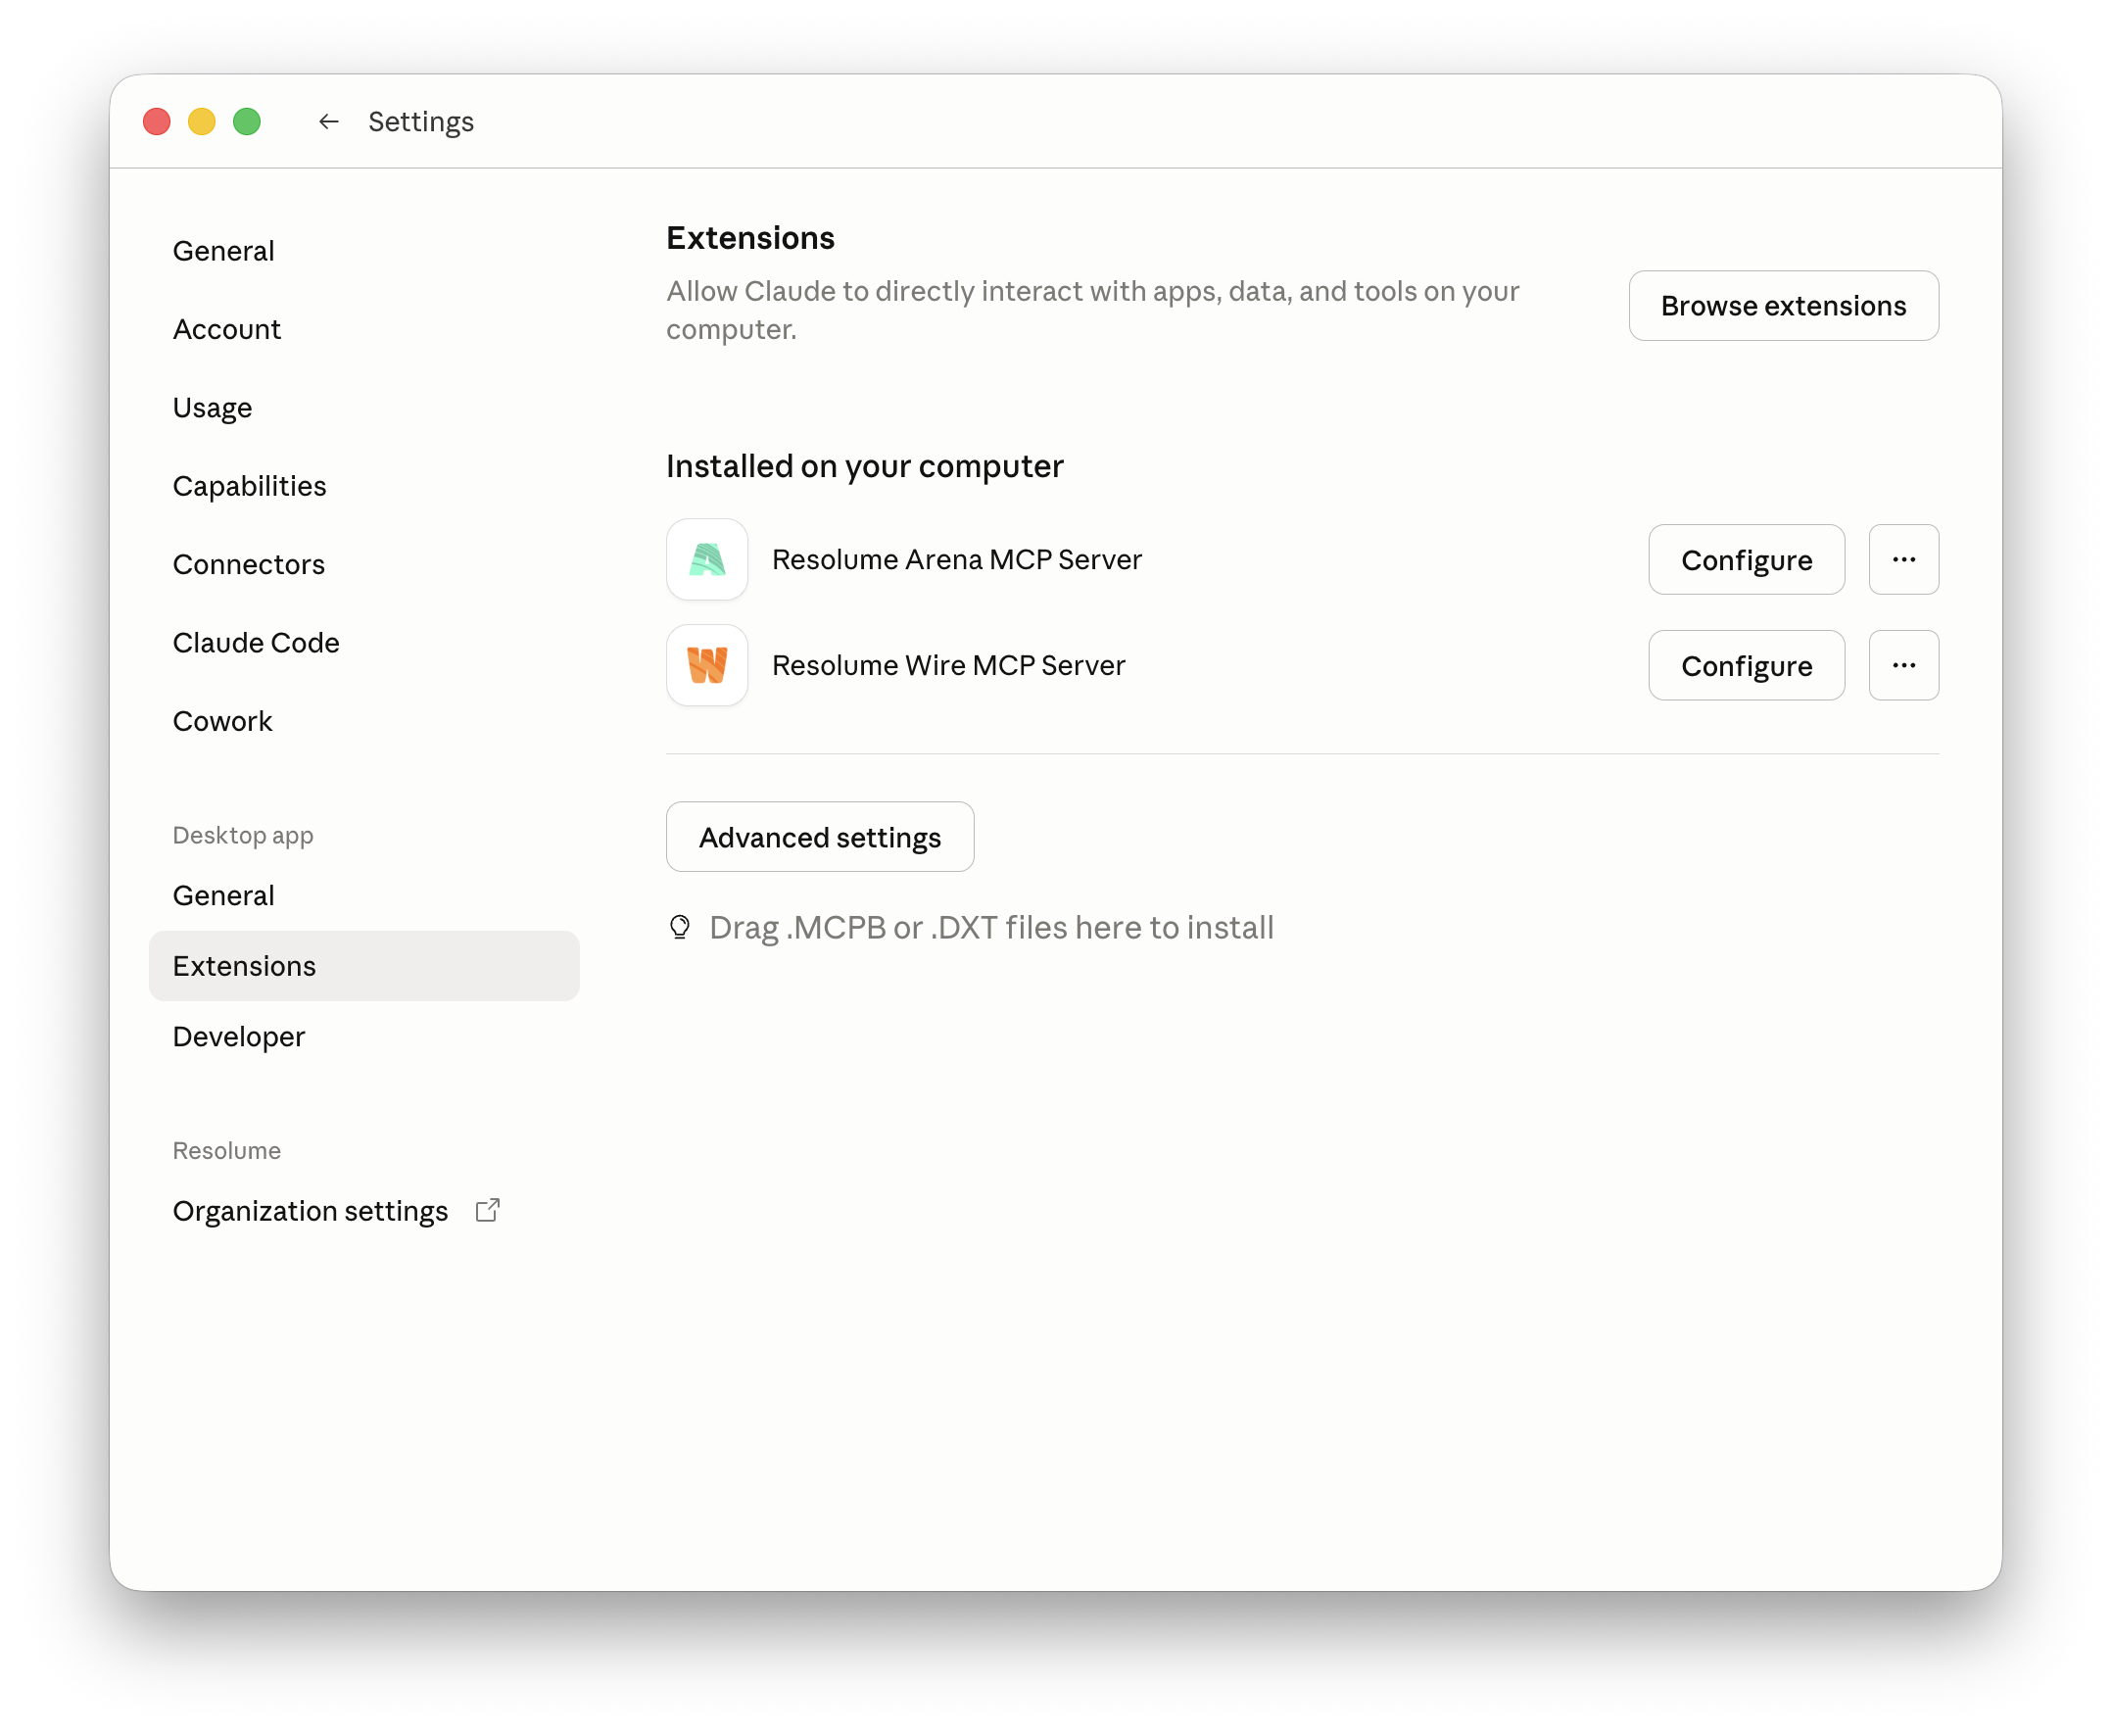Open more options for Resolume Wire MCP Server
2112x1736 pixels.
[1903, 666]
